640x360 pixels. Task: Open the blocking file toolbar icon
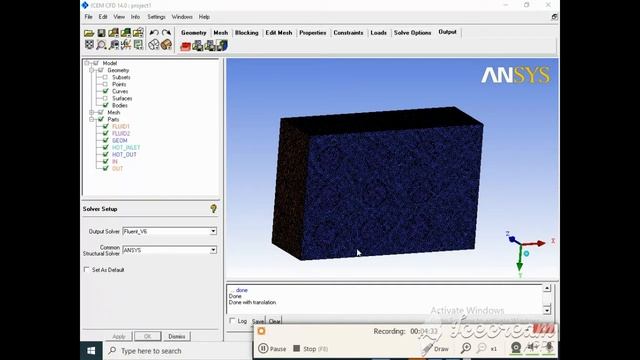[x=138, y=33]
